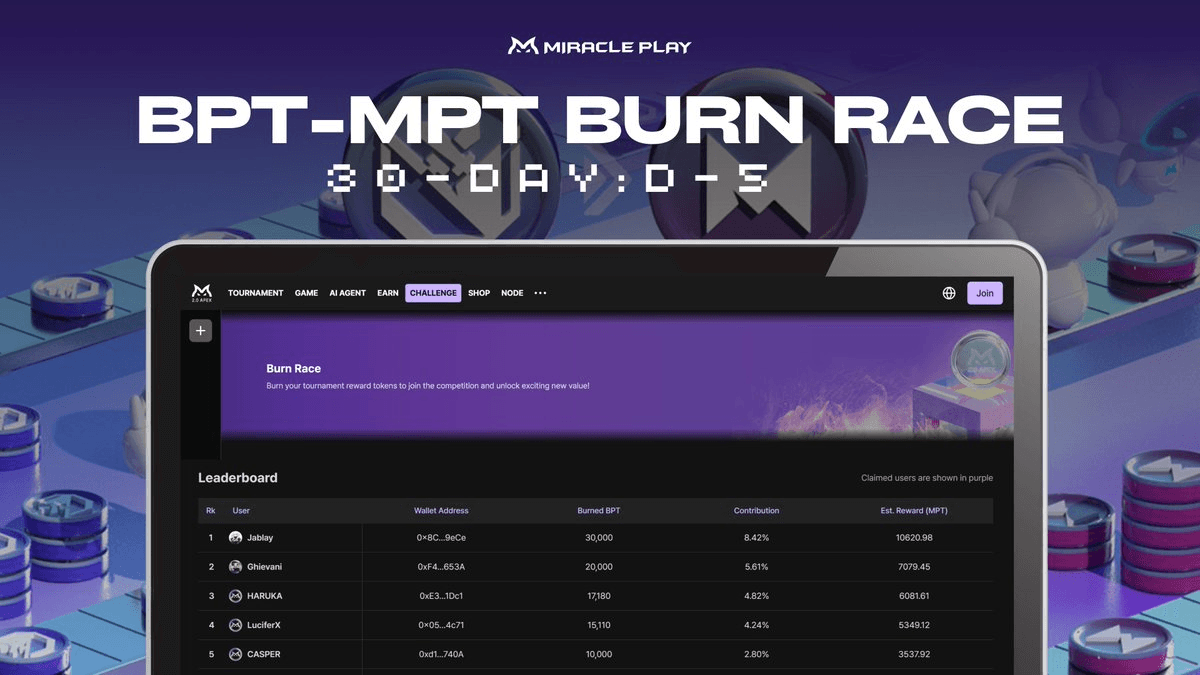Screen dimensions: 1200x675
Task: Click the user name HARUKA
Action: click(265, 596)
